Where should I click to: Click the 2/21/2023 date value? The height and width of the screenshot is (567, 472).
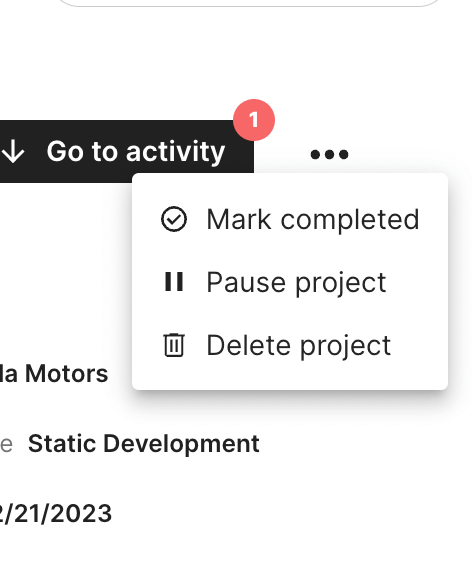point(56,513)
